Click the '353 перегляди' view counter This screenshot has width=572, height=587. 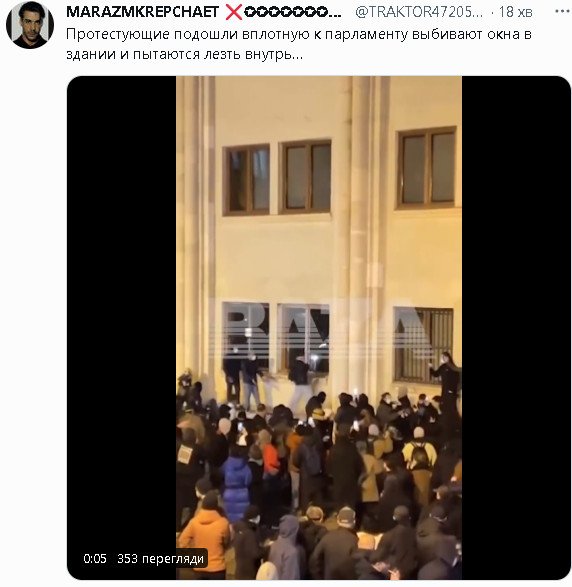[161, 559]
